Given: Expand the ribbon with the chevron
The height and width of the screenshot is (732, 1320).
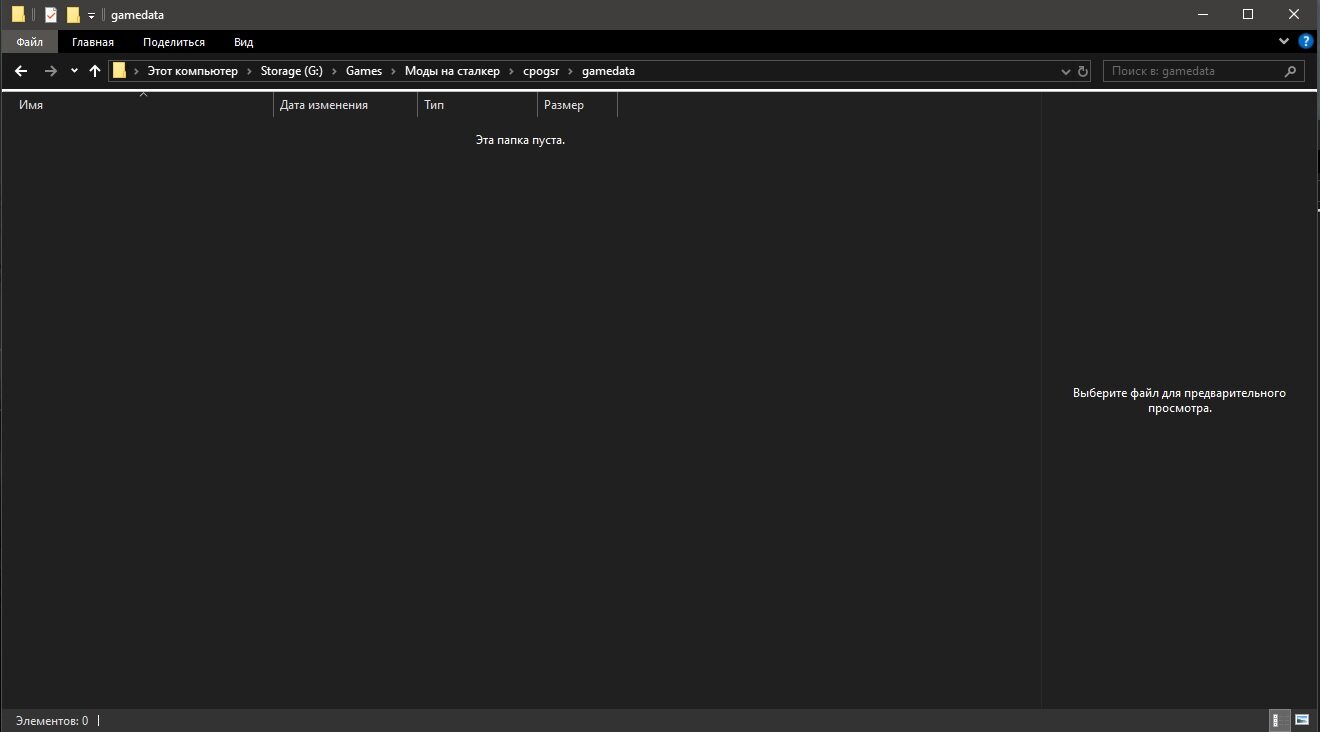Looking at the screenshot, I should [x=1285, y=42].
